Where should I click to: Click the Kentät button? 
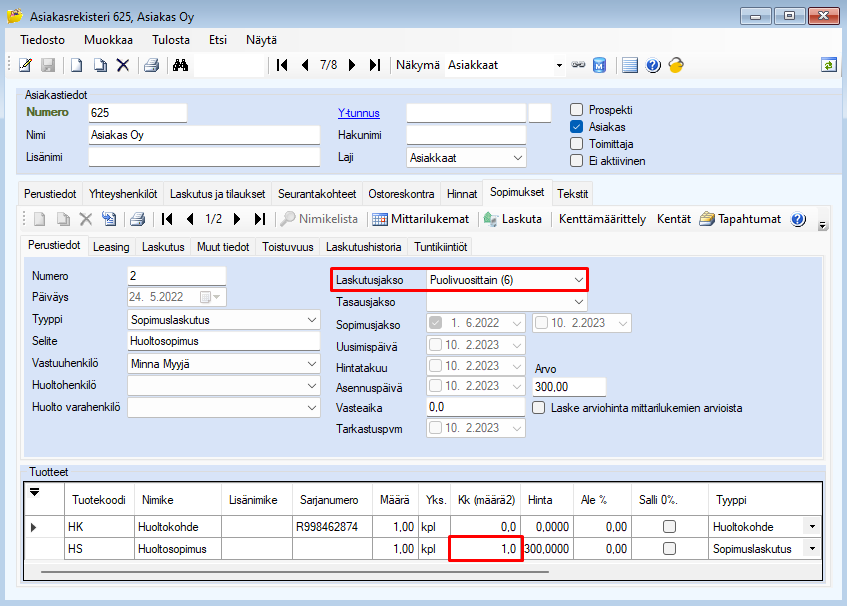[x=674, y=219]
